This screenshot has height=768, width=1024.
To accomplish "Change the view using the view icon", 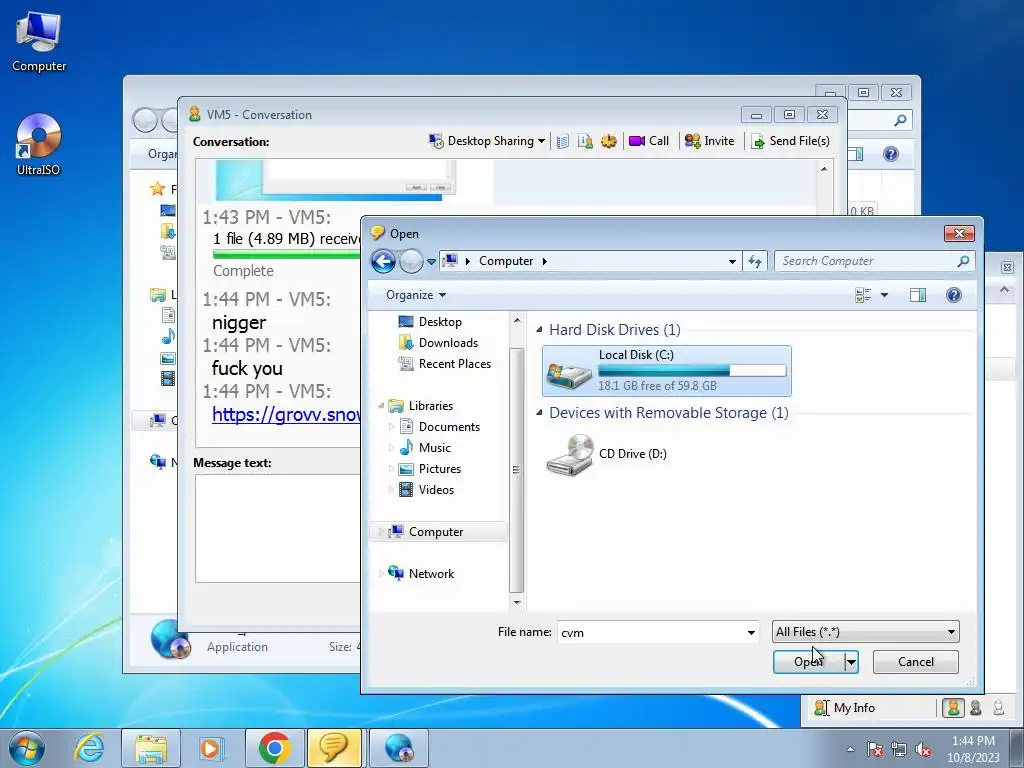I will (x=863, y=295).
